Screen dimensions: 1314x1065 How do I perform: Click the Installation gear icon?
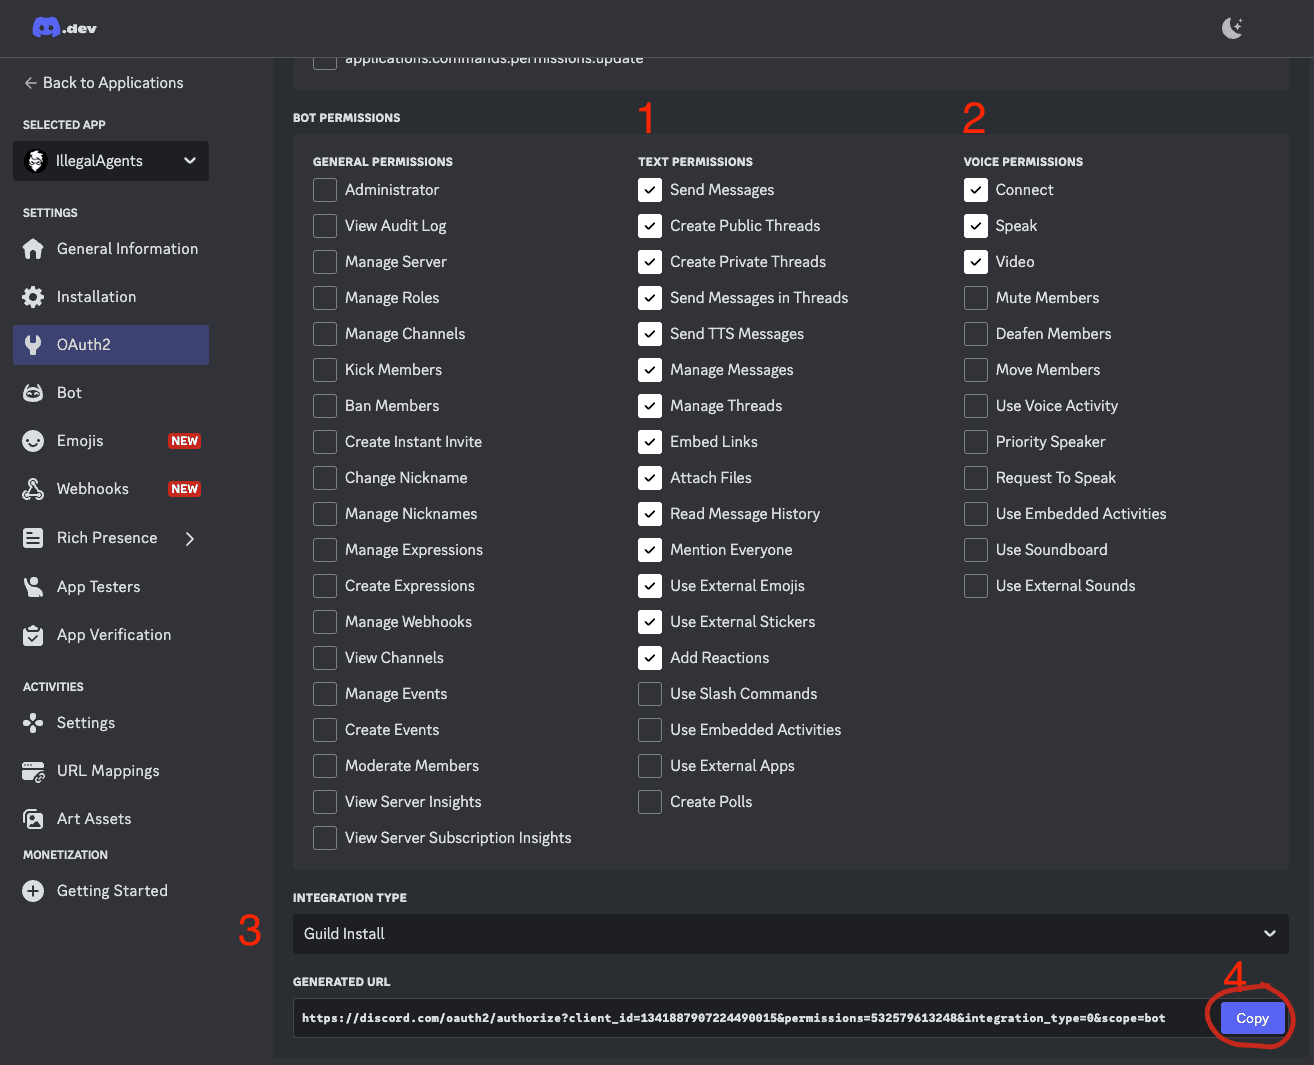[33, 297]
